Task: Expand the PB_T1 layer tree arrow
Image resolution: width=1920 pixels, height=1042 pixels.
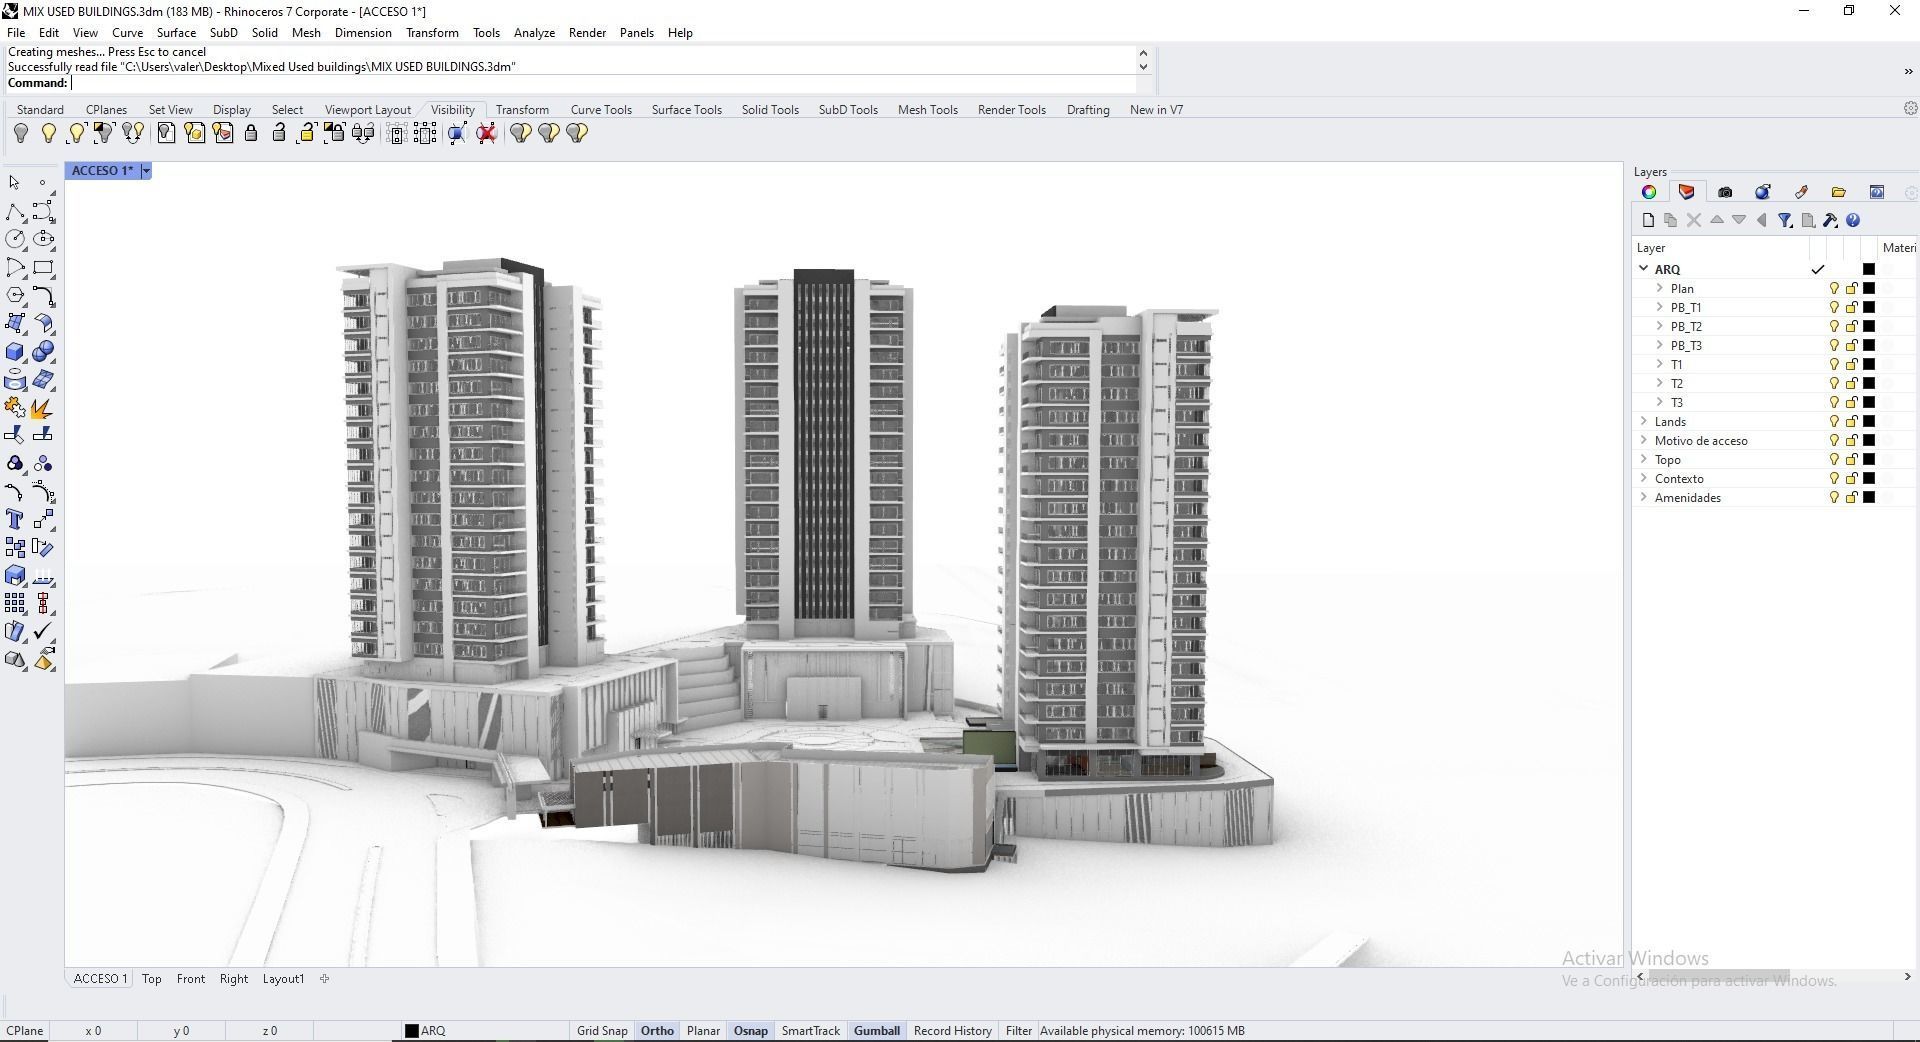Action: pos(1659,307)
